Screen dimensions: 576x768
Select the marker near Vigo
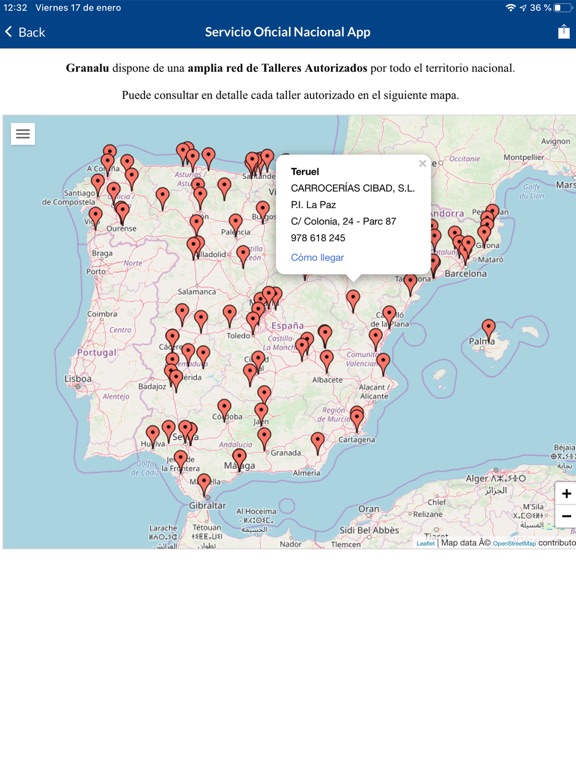point(95,217)
